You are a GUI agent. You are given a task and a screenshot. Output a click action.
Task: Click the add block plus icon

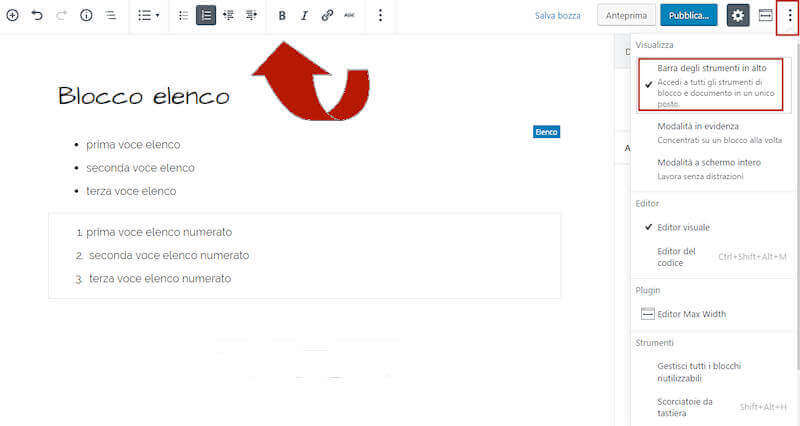pos(13,16)
